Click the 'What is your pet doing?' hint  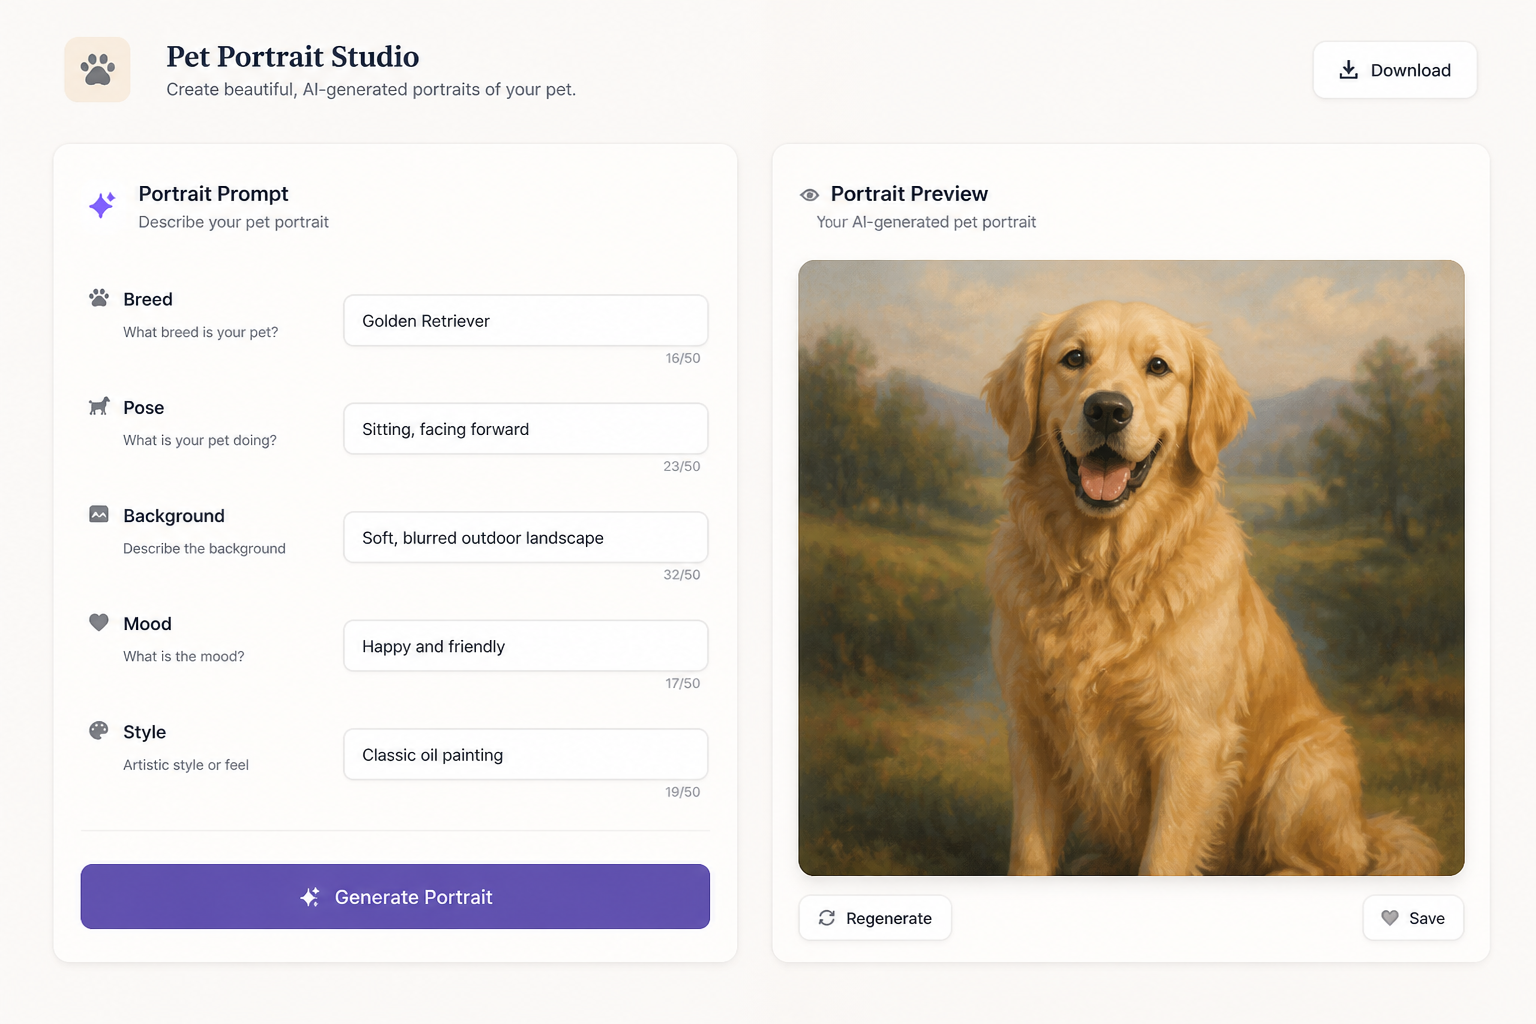200,440
